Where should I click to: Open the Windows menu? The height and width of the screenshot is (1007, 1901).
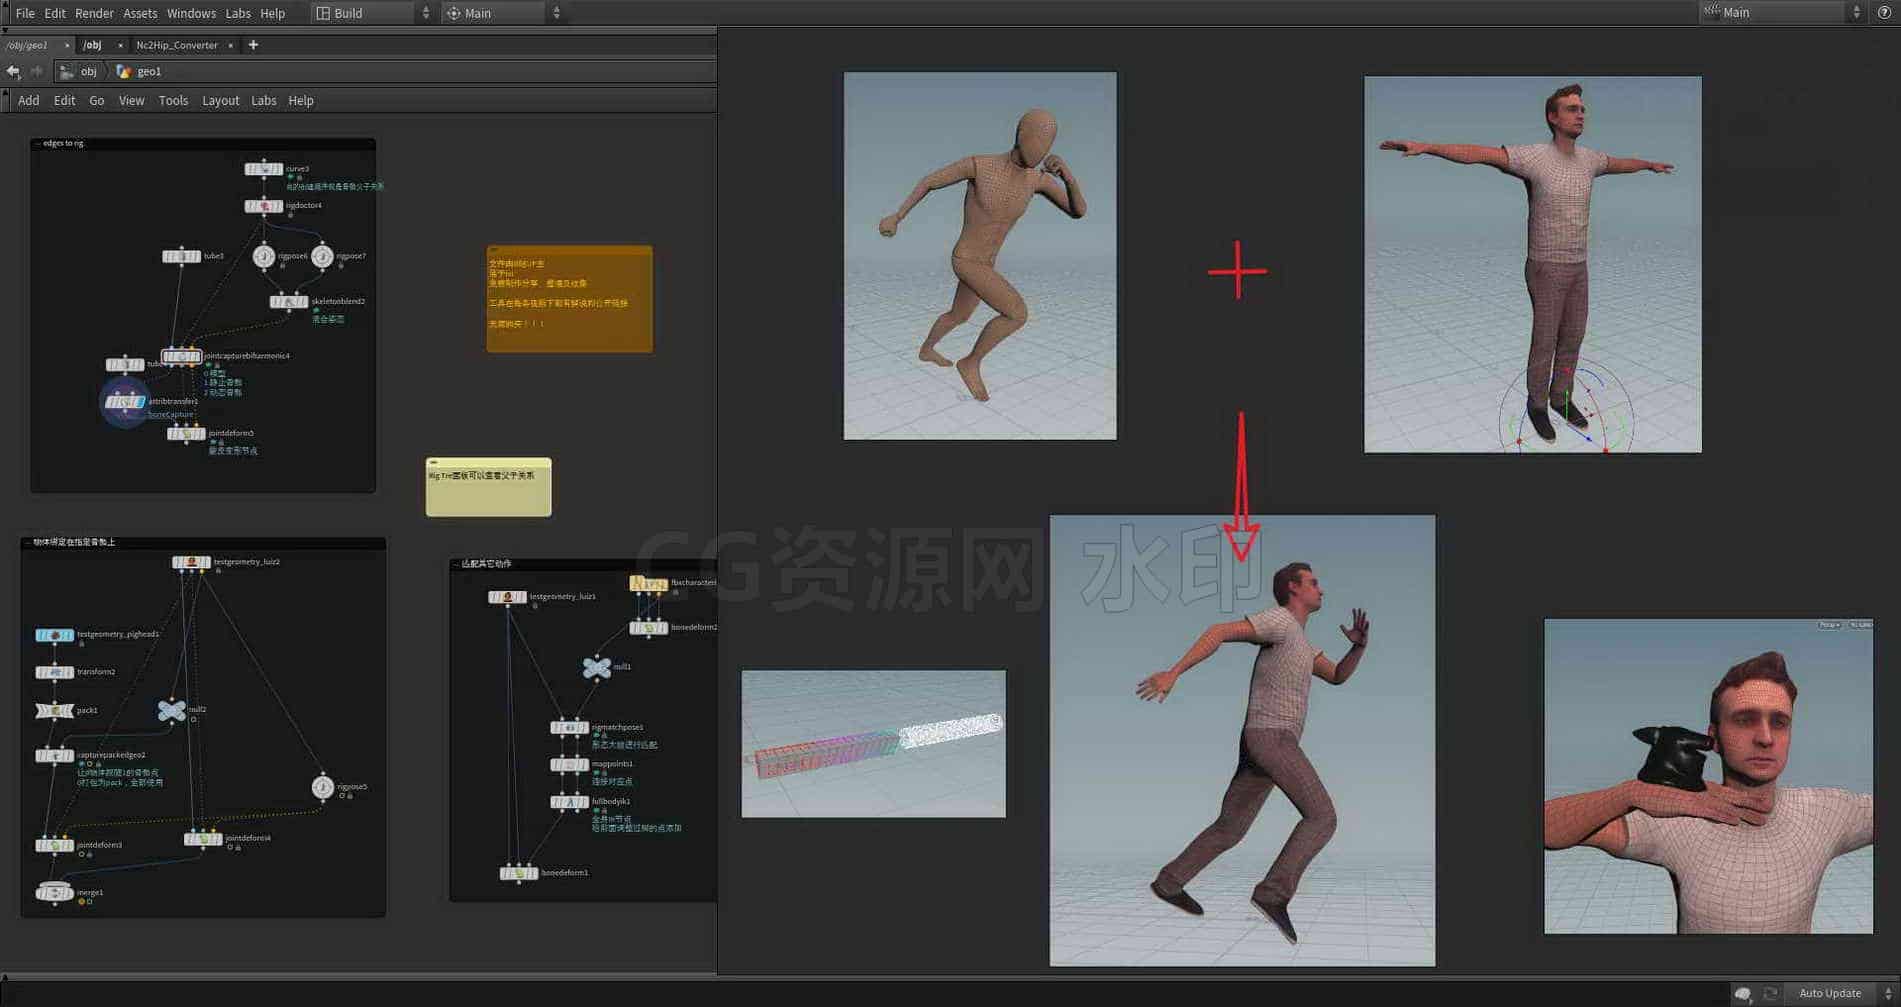[191, 13]
